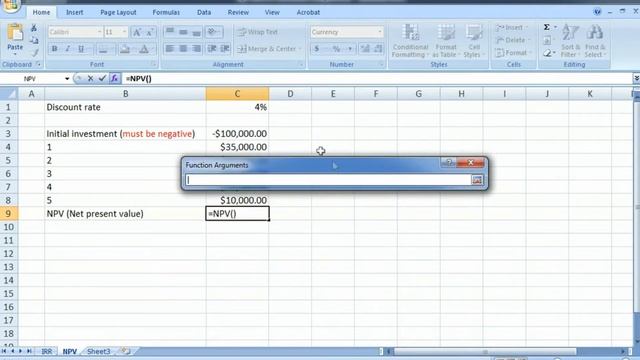Click the Function Arguments help question mark

449,162
